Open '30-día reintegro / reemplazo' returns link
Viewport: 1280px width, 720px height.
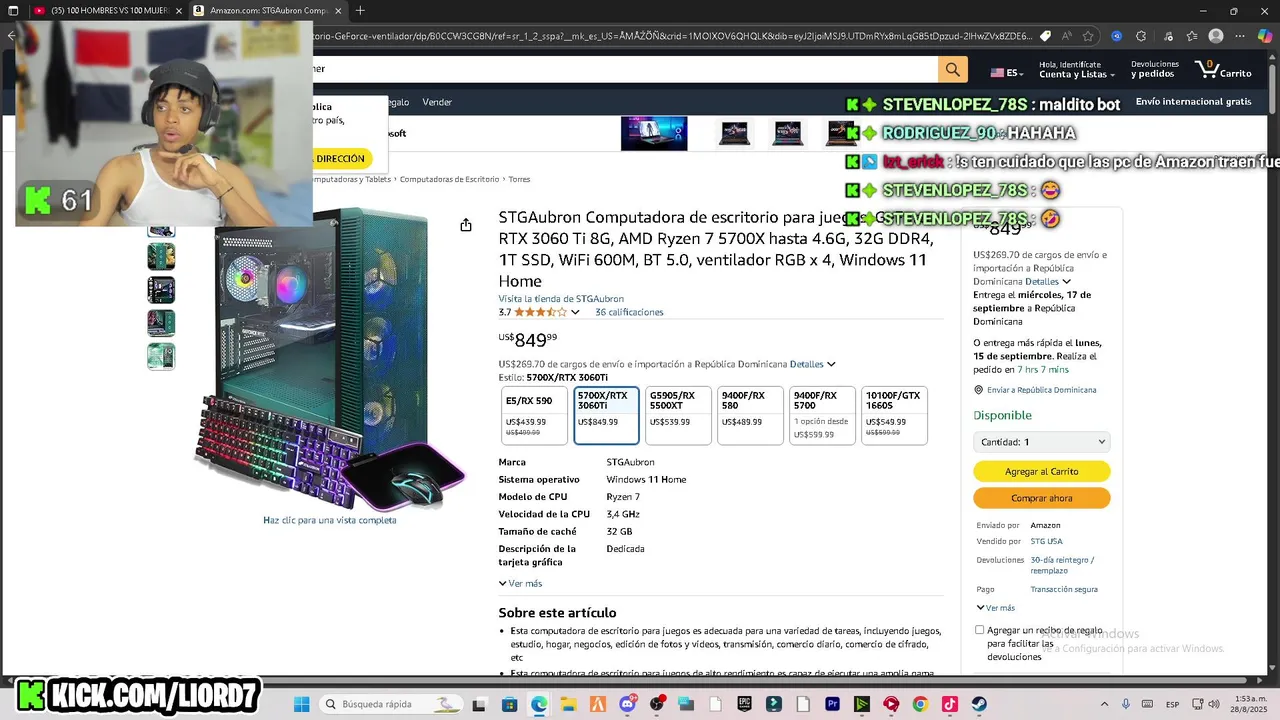click(1062, 565)
